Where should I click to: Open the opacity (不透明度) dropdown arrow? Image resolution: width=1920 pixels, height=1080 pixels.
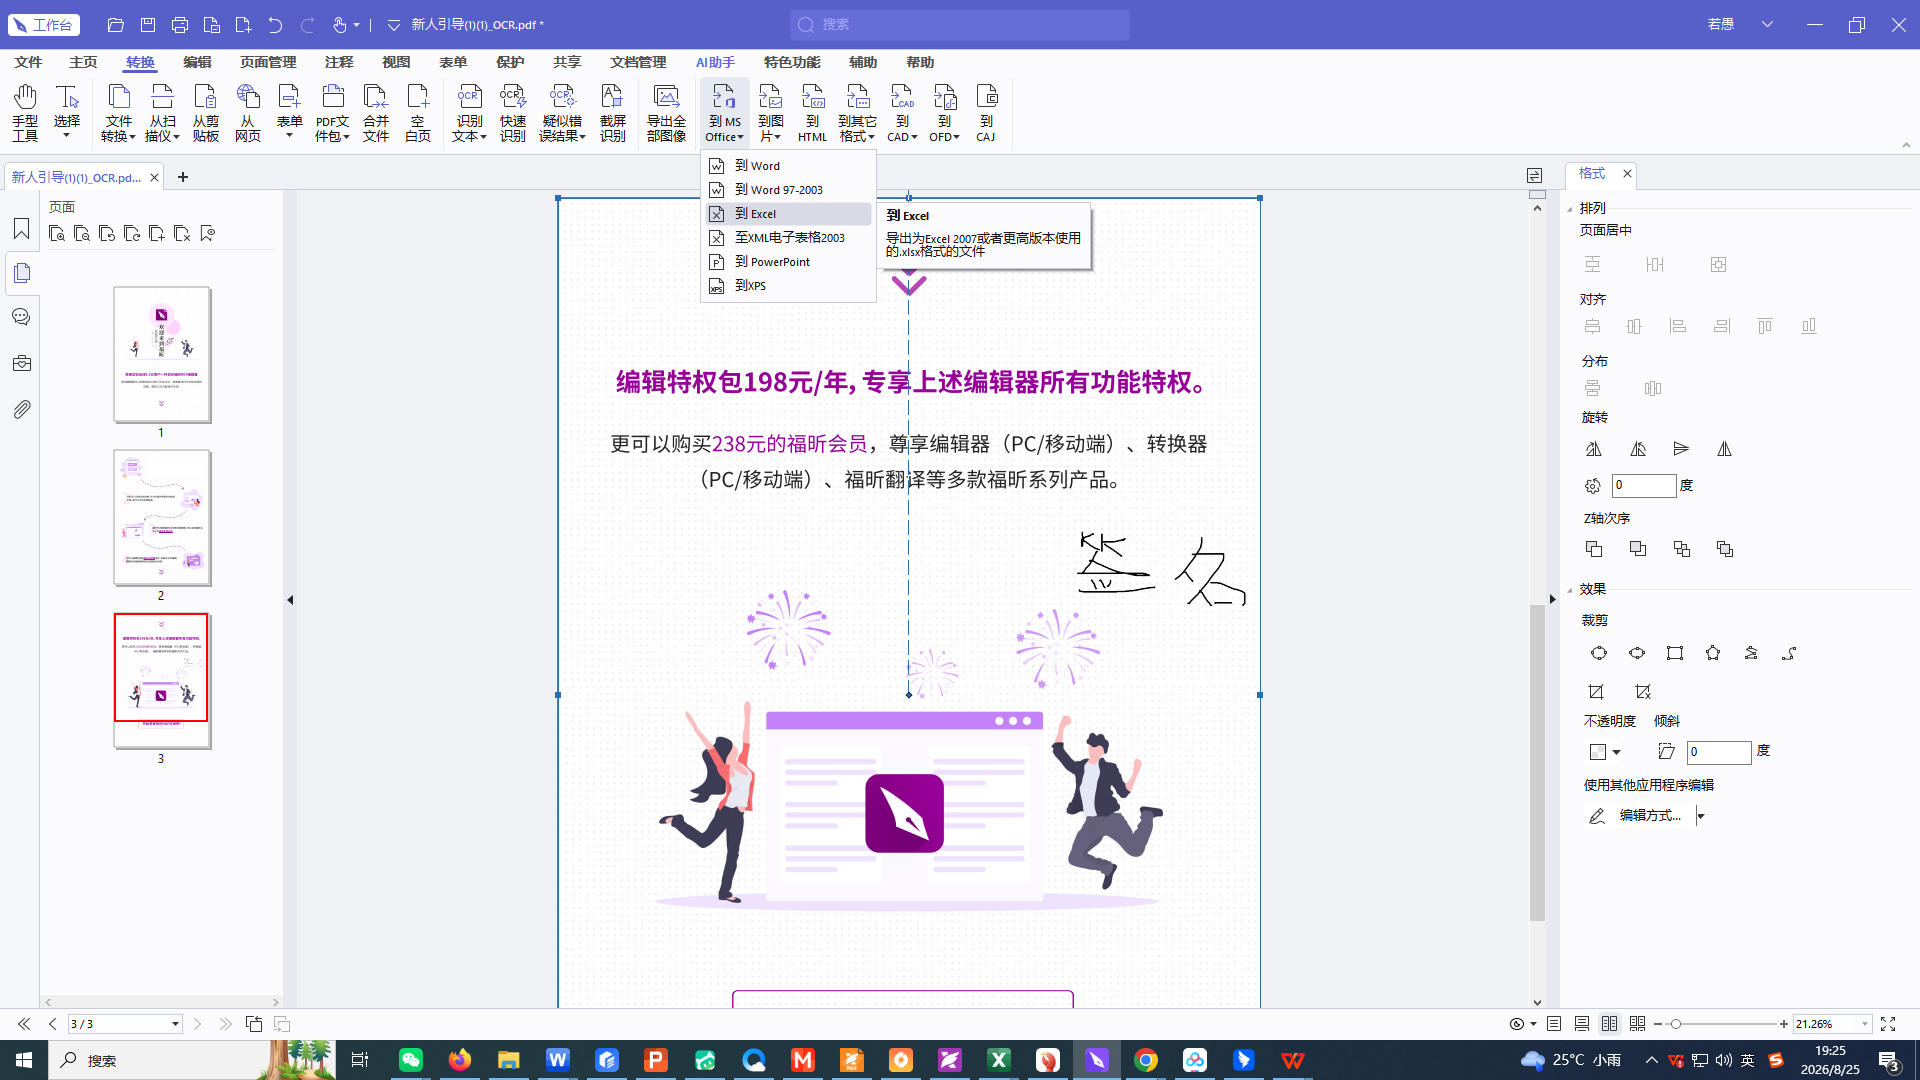[x=1616, y=752]
